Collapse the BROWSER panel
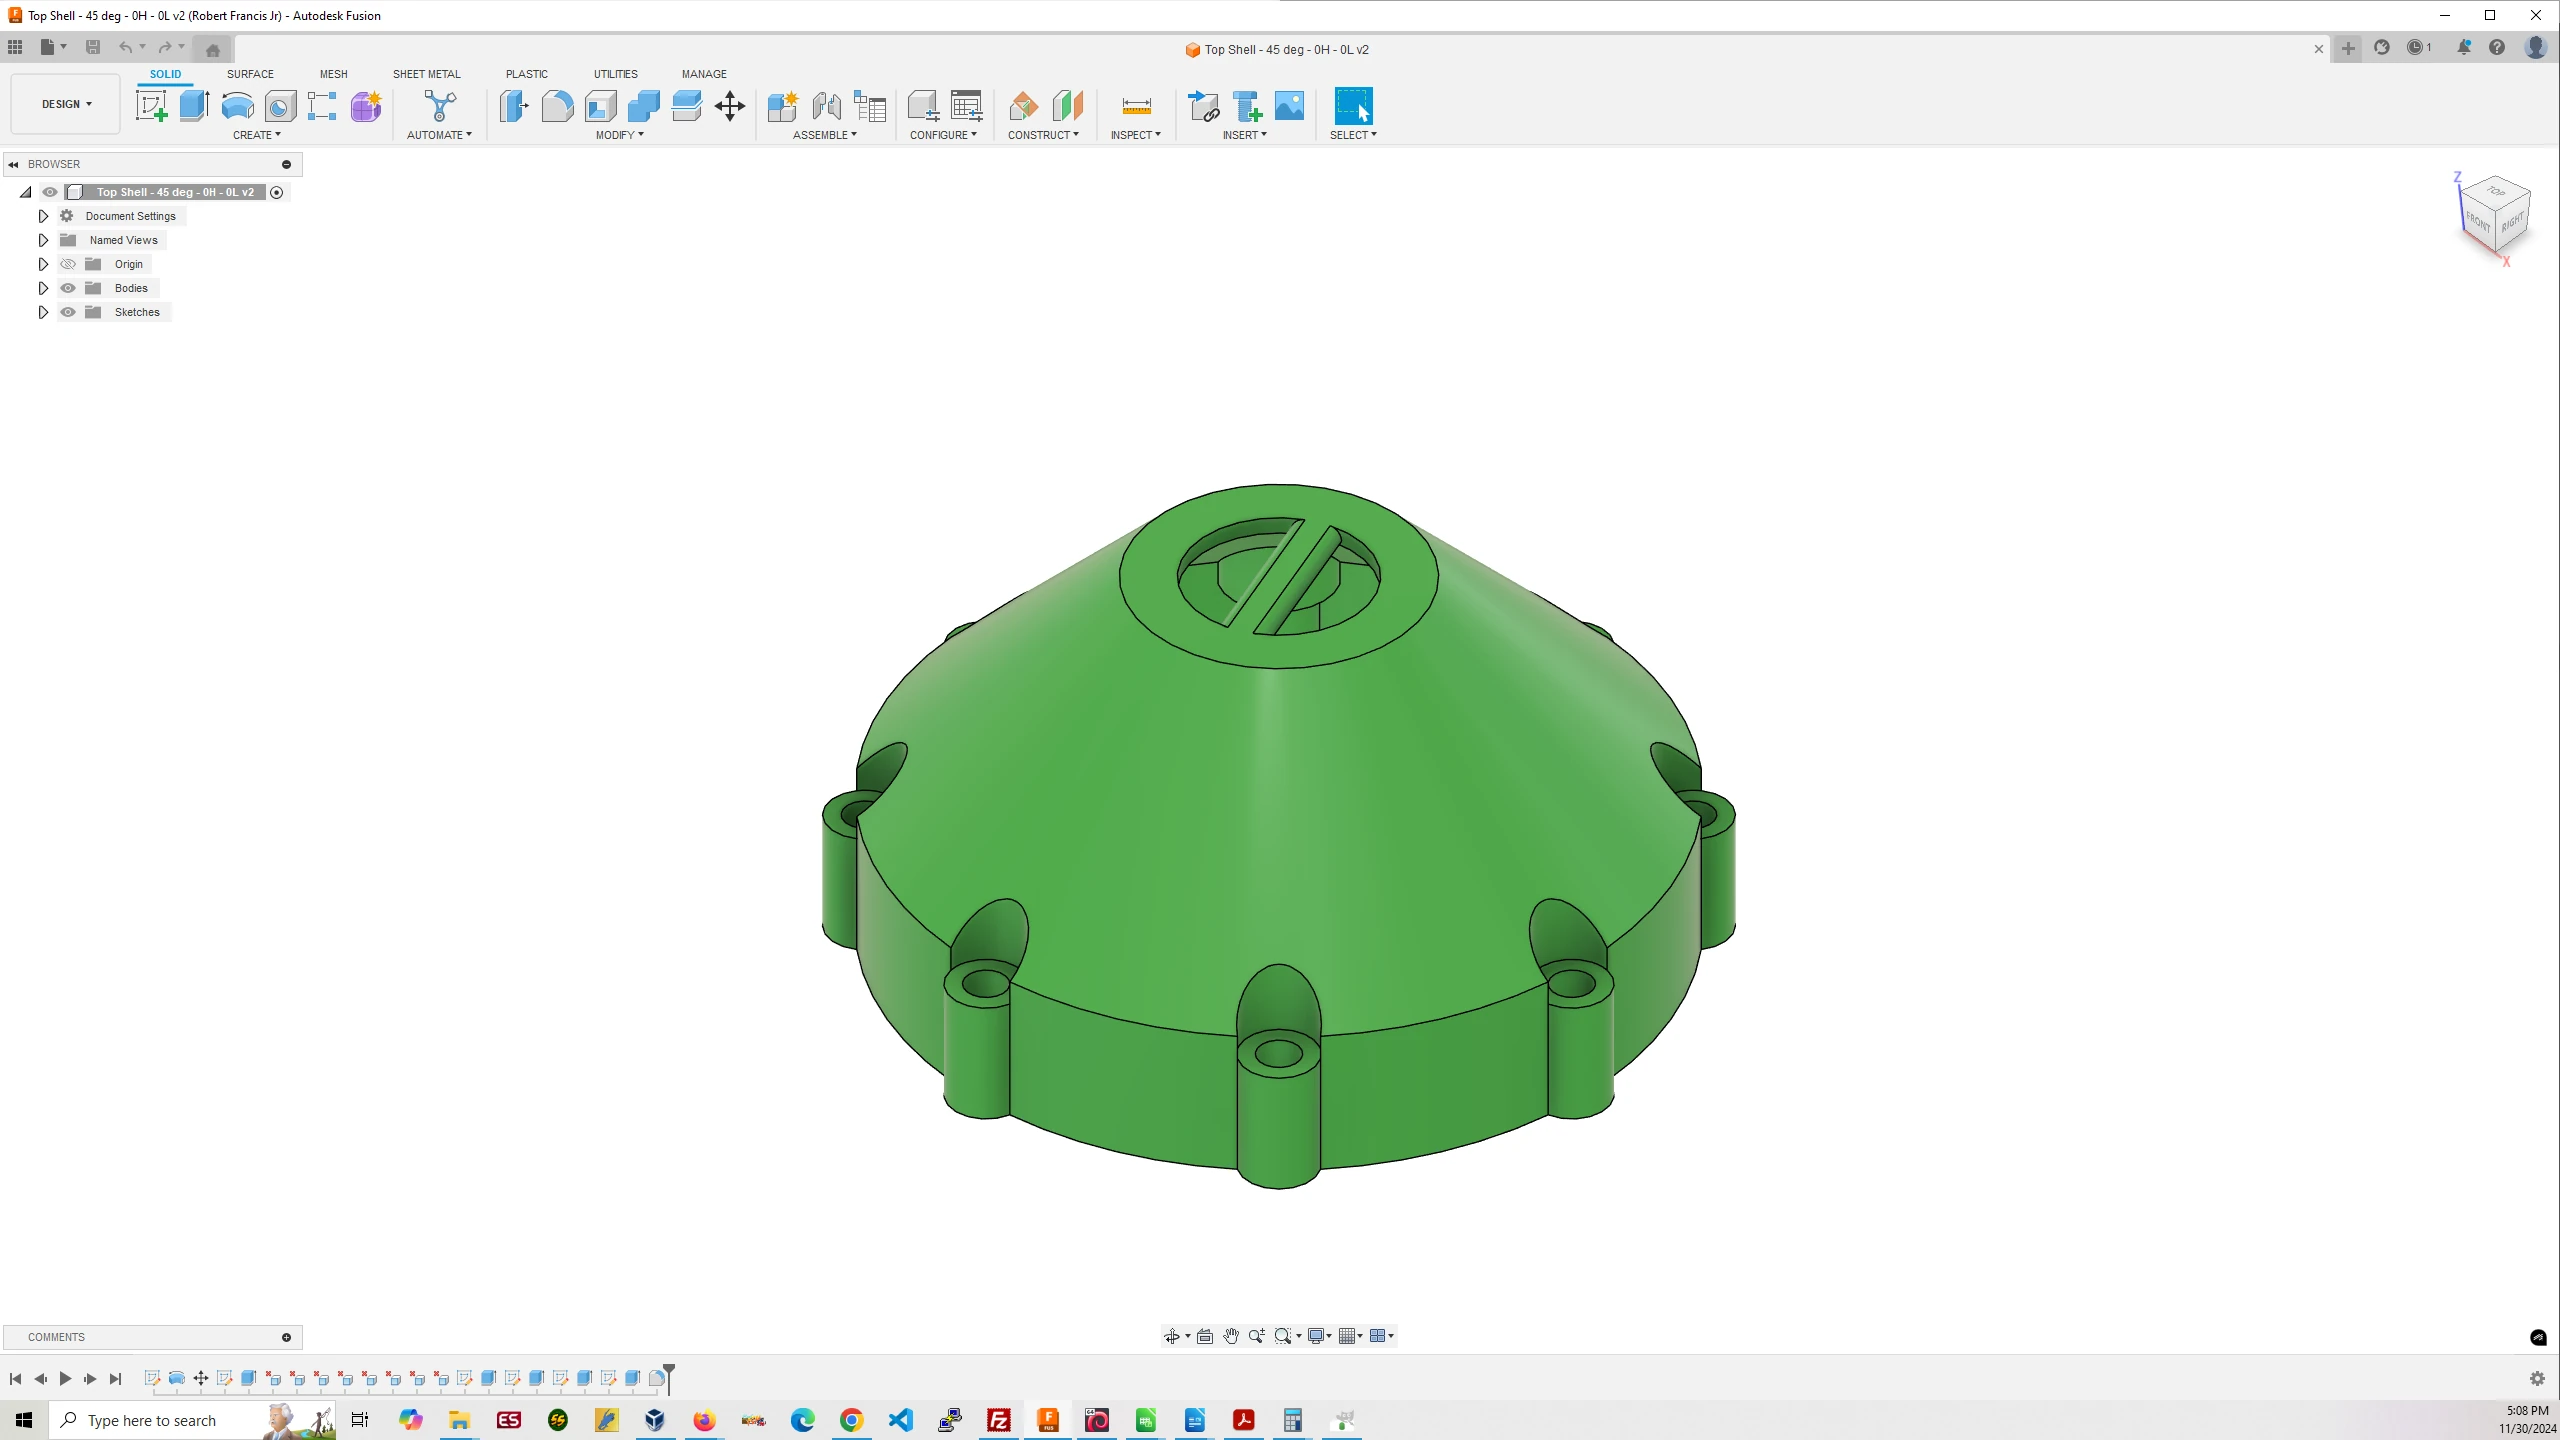 [x=14, y=164]
